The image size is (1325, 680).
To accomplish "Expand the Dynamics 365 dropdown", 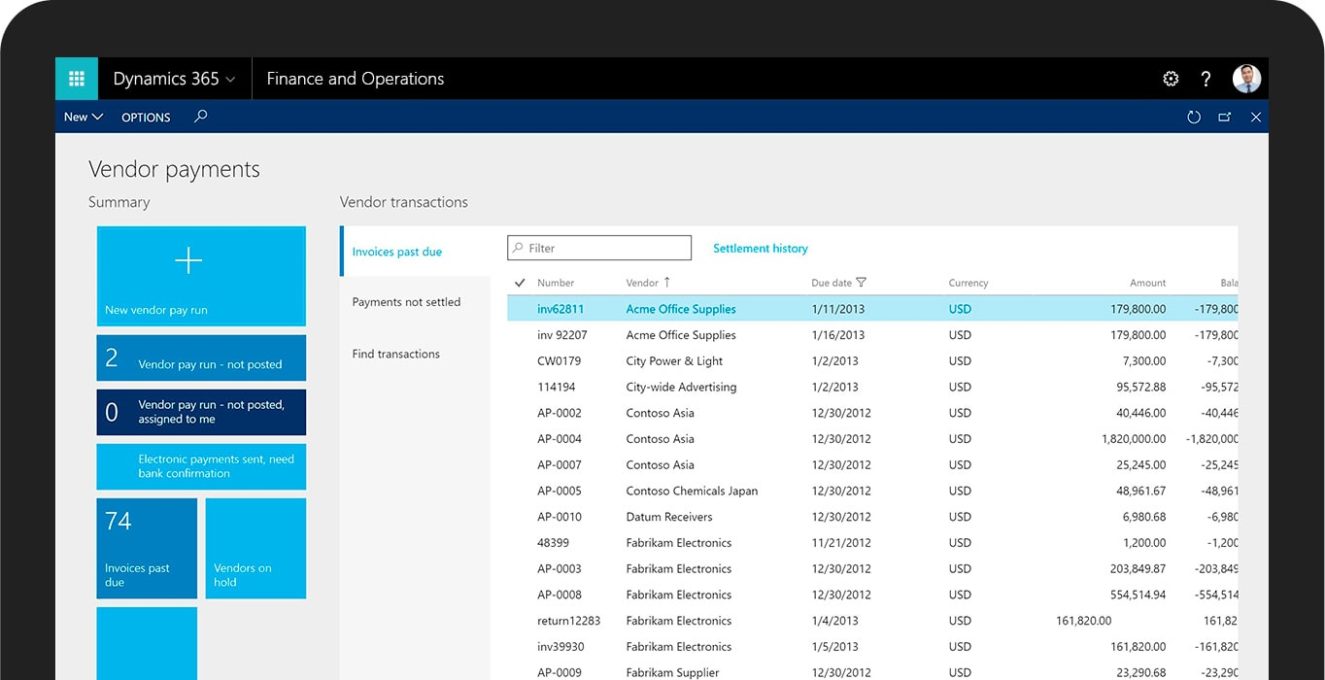I will click(x=175, y=79).
